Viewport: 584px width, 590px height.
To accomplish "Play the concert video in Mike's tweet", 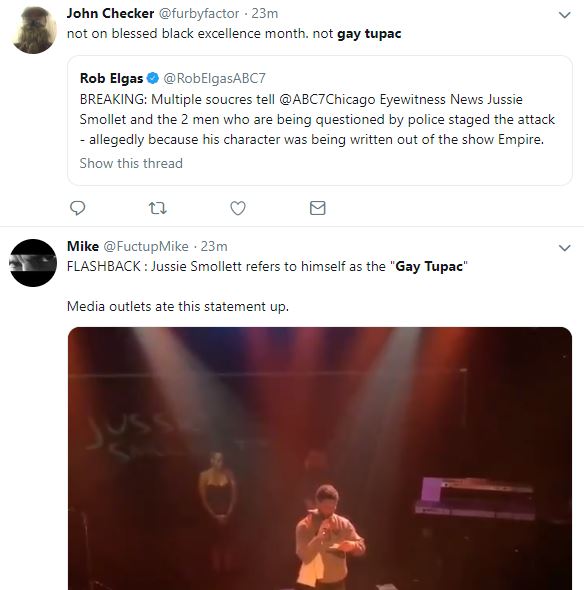I will [320, 458].
